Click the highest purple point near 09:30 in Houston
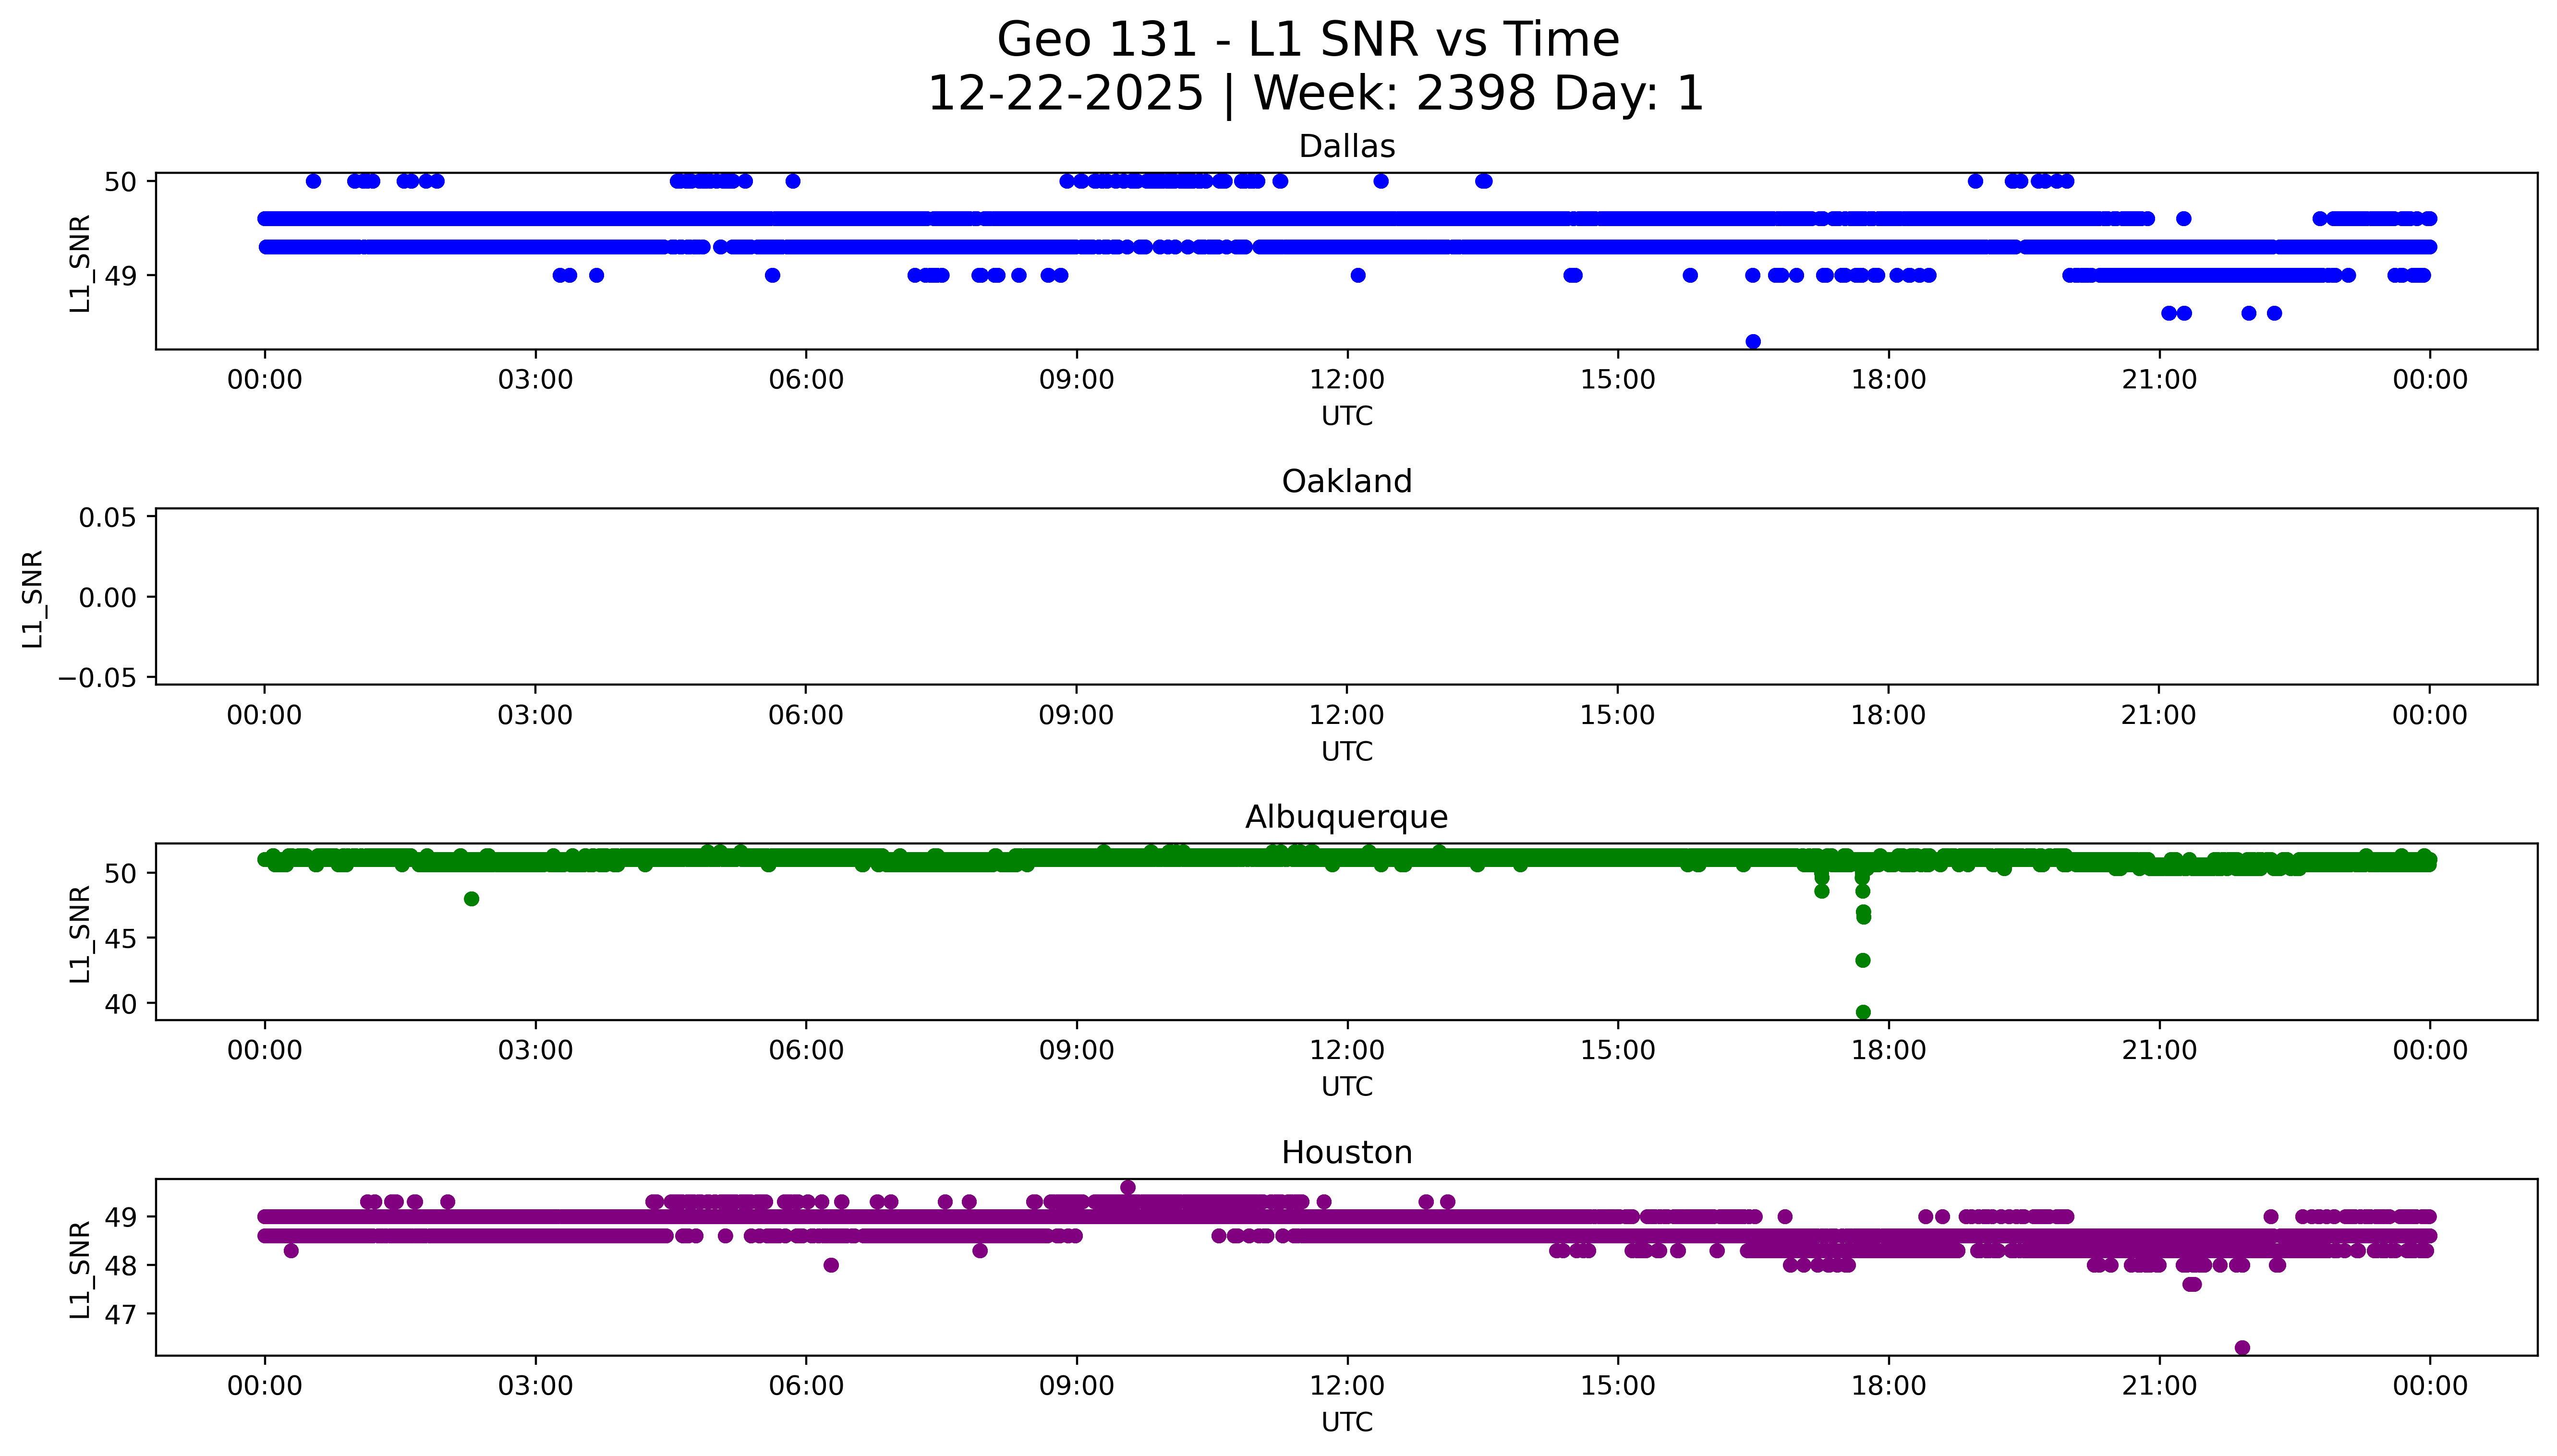The height and width of the screenshot is (1456, 2557). [1128, 1188]
